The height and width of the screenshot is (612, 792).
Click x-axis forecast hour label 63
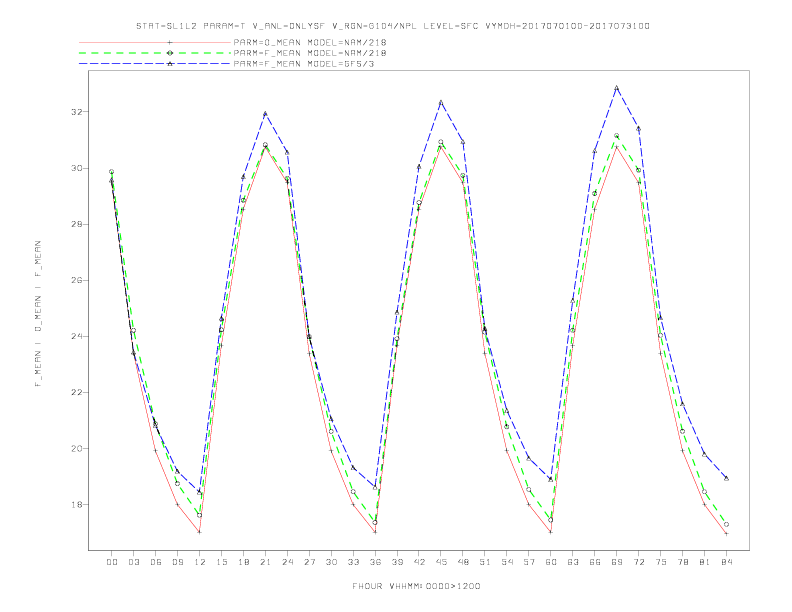[573, 562]
